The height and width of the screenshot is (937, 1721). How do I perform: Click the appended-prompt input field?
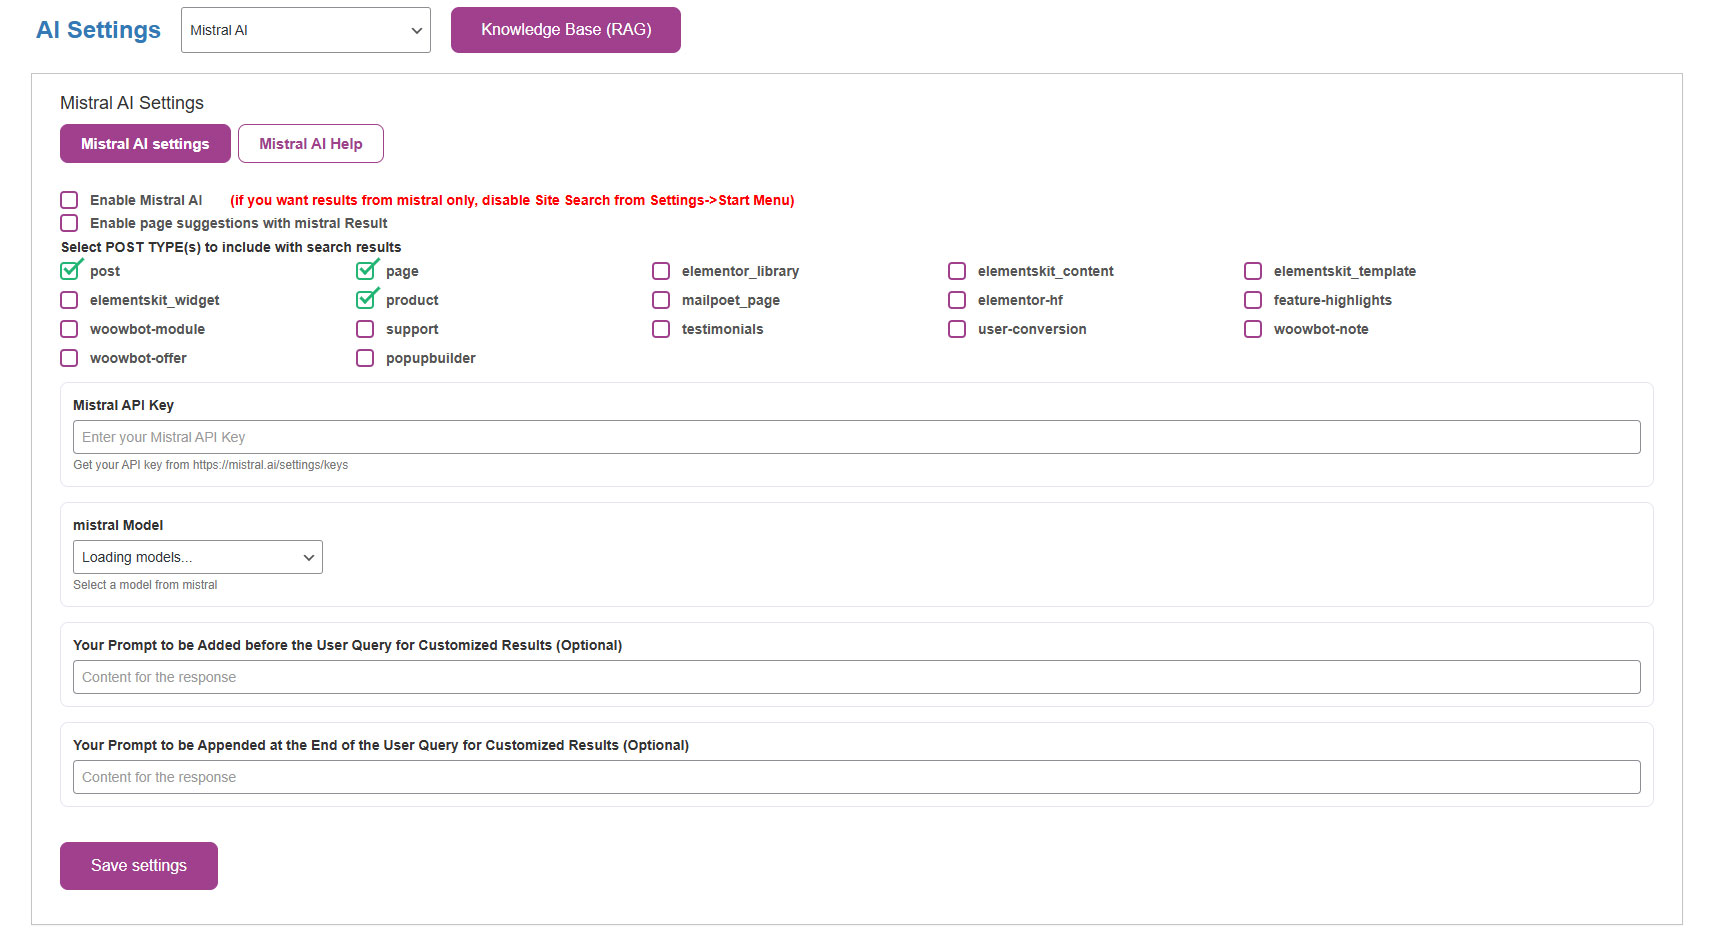coord(856,777)
